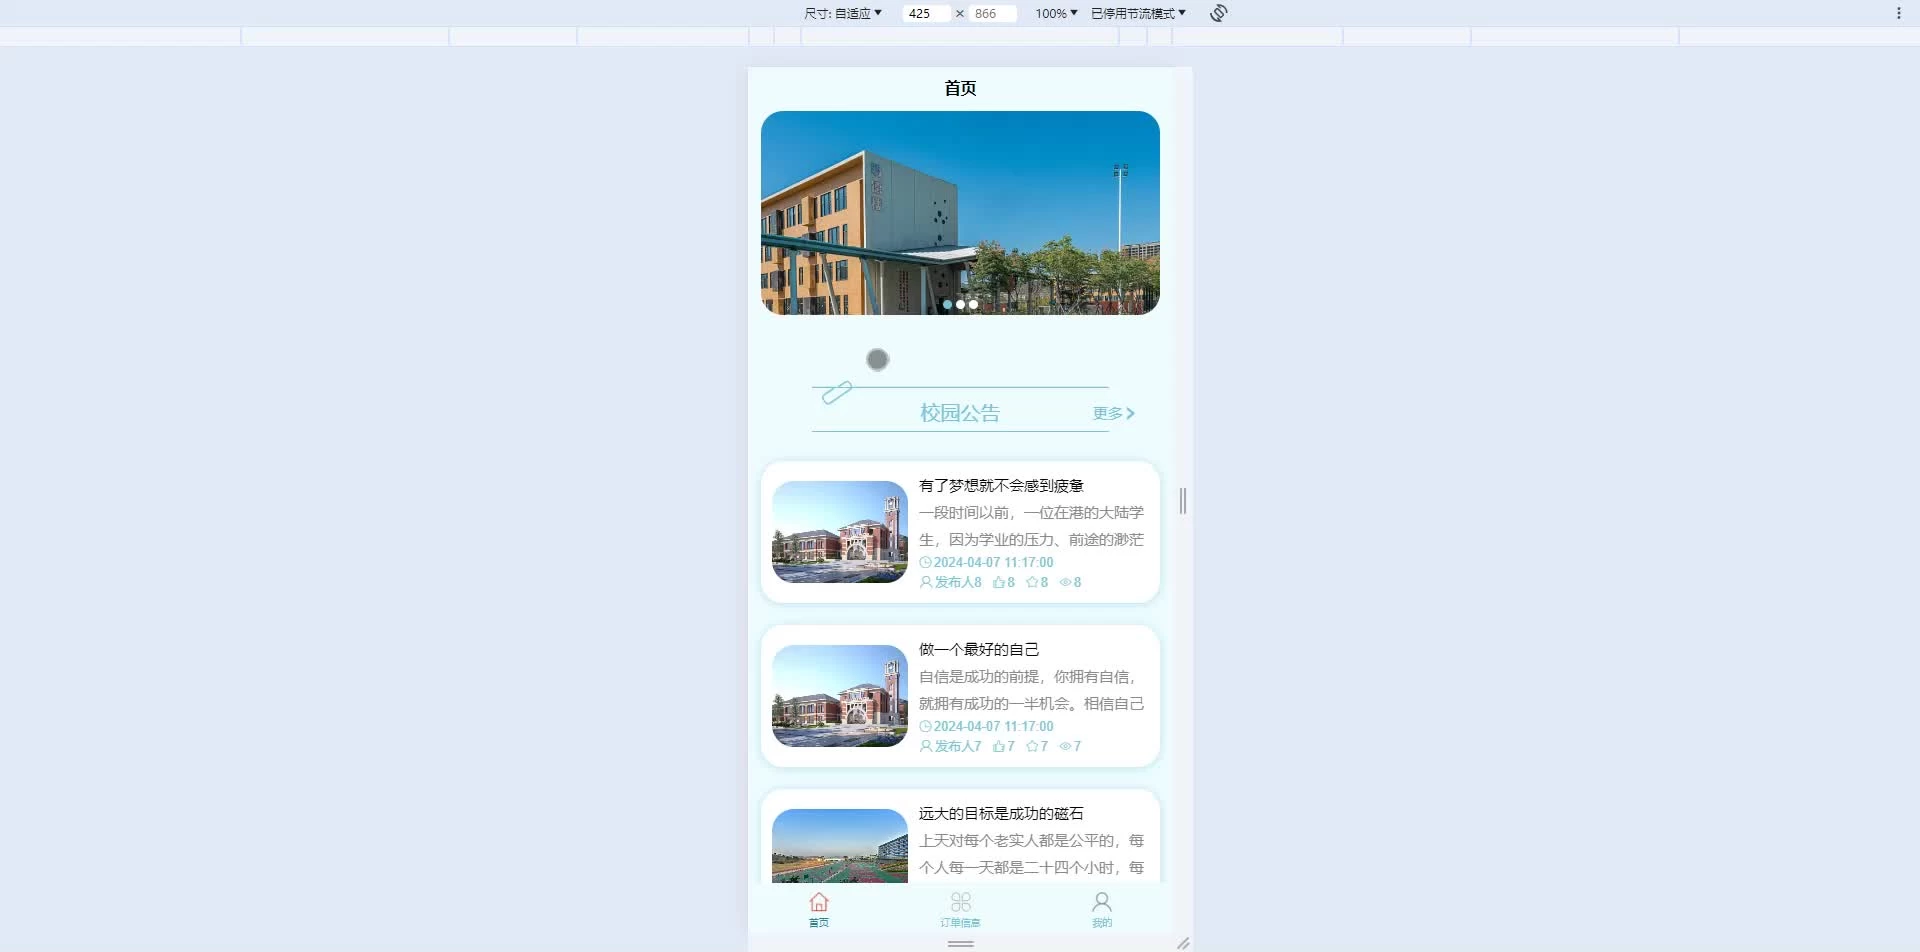Select the second carousel indicator dot
Screen dimensions: 1920x952
960,304
